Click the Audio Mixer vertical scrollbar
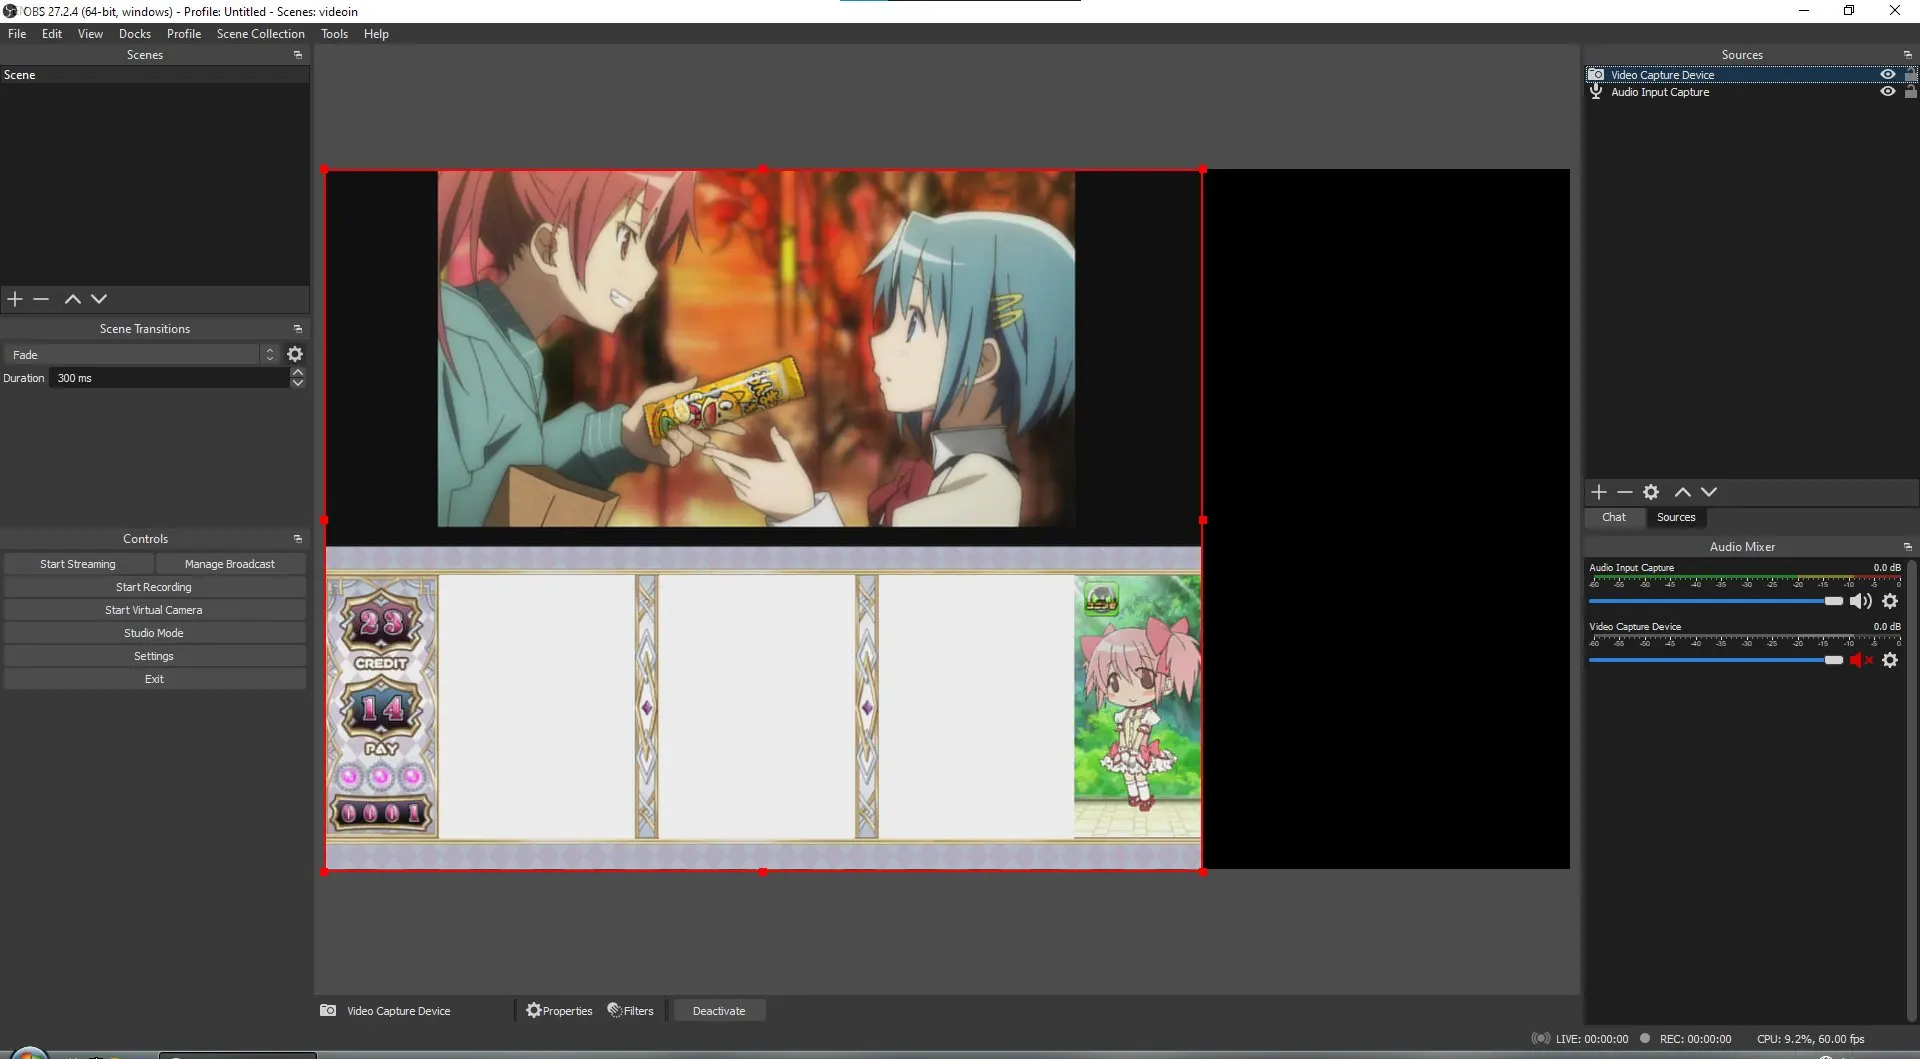1920x1059 pixels. click(1912, 790)
